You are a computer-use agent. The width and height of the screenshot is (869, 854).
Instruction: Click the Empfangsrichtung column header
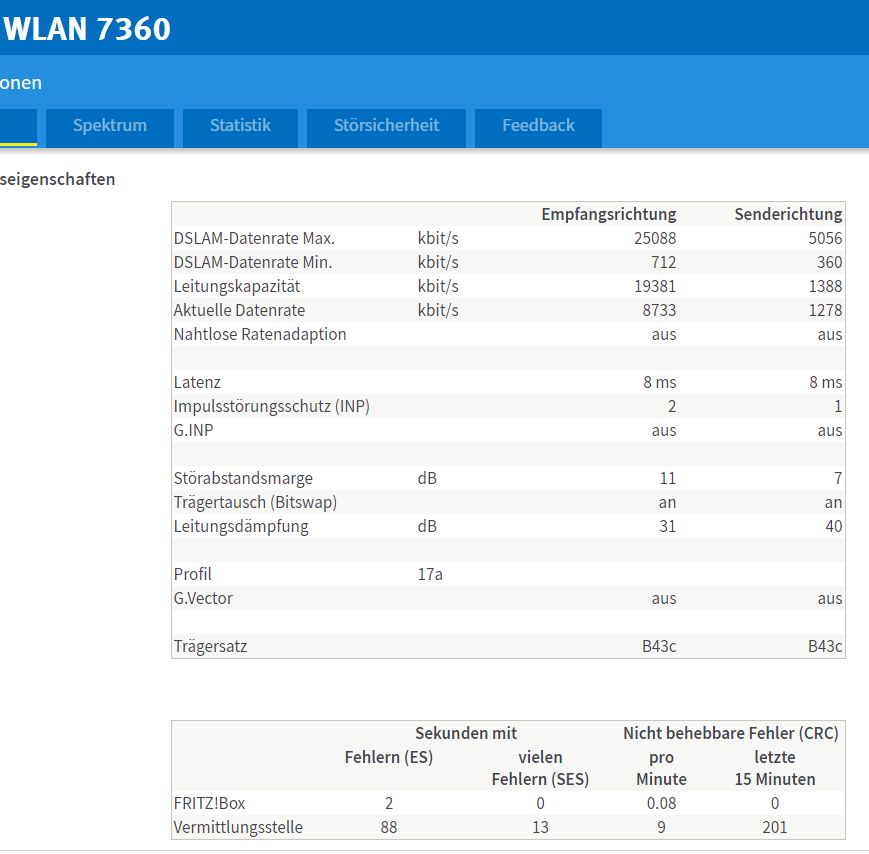pyautogui.click(x=608, y=214)
